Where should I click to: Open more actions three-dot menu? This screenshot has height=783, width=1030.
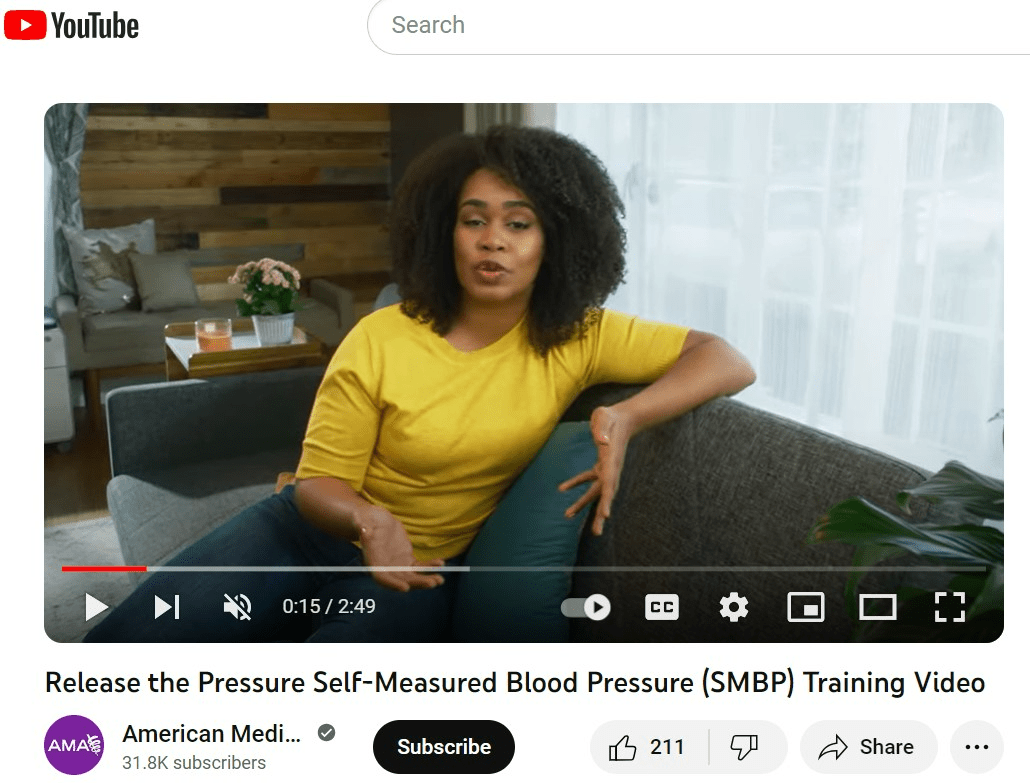point(977,747)
